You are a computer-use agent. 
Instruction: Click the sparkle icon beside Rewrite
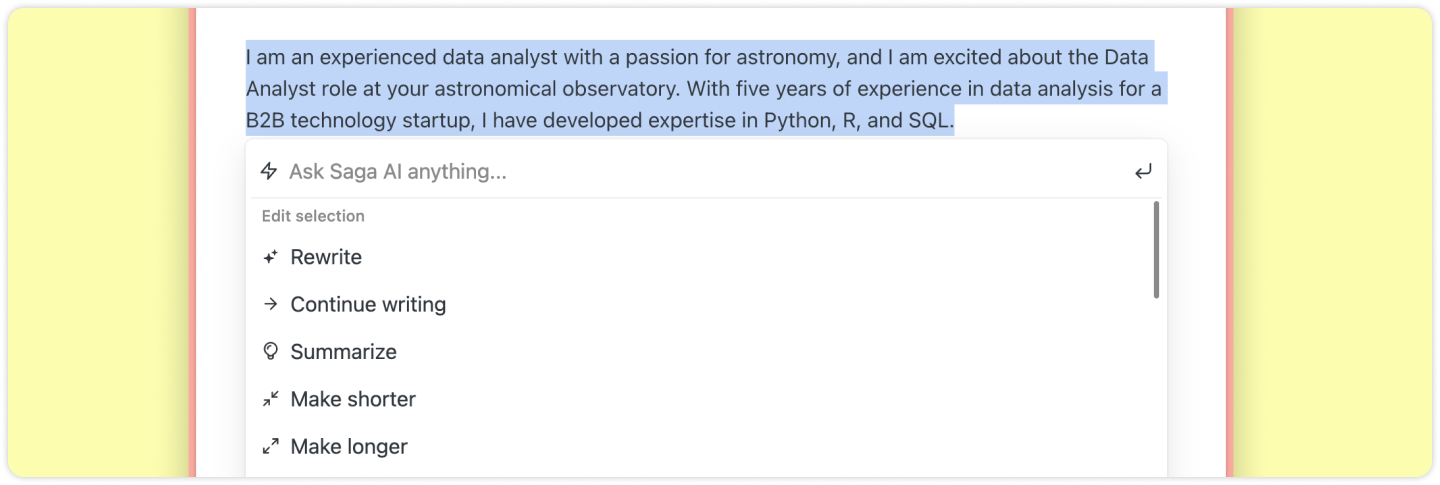coord(269,257)
